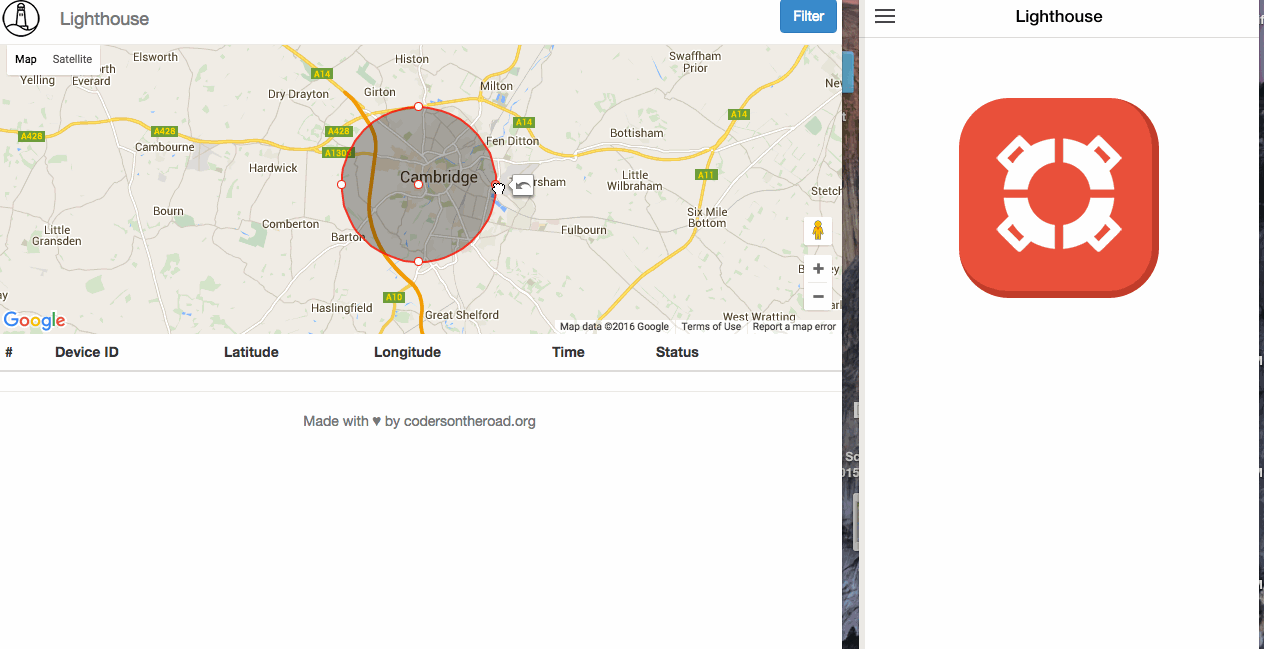Viewport: 1264px width, 649px height.
Task: Click the Time column header
Action: click(x=568, y=352)
